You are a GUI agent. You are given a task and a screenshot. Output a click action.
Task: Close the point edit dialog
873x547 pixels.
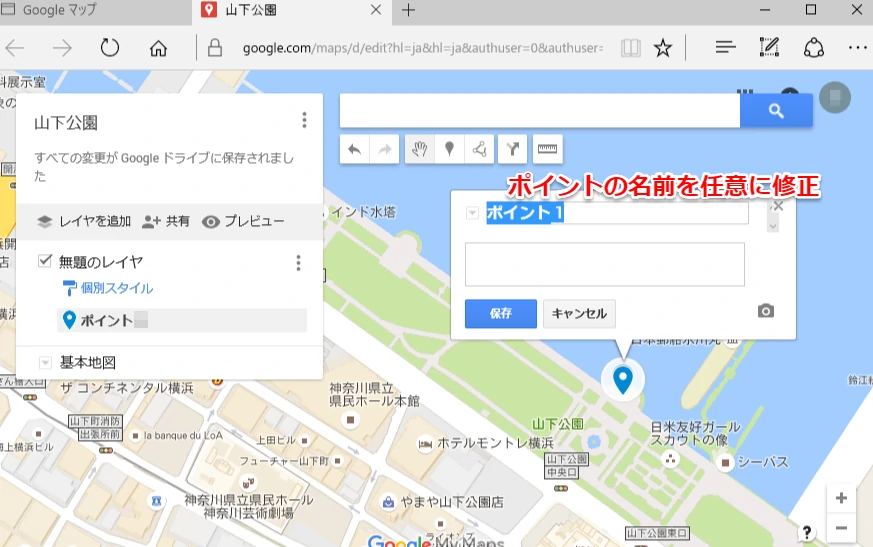pos(778,206)
